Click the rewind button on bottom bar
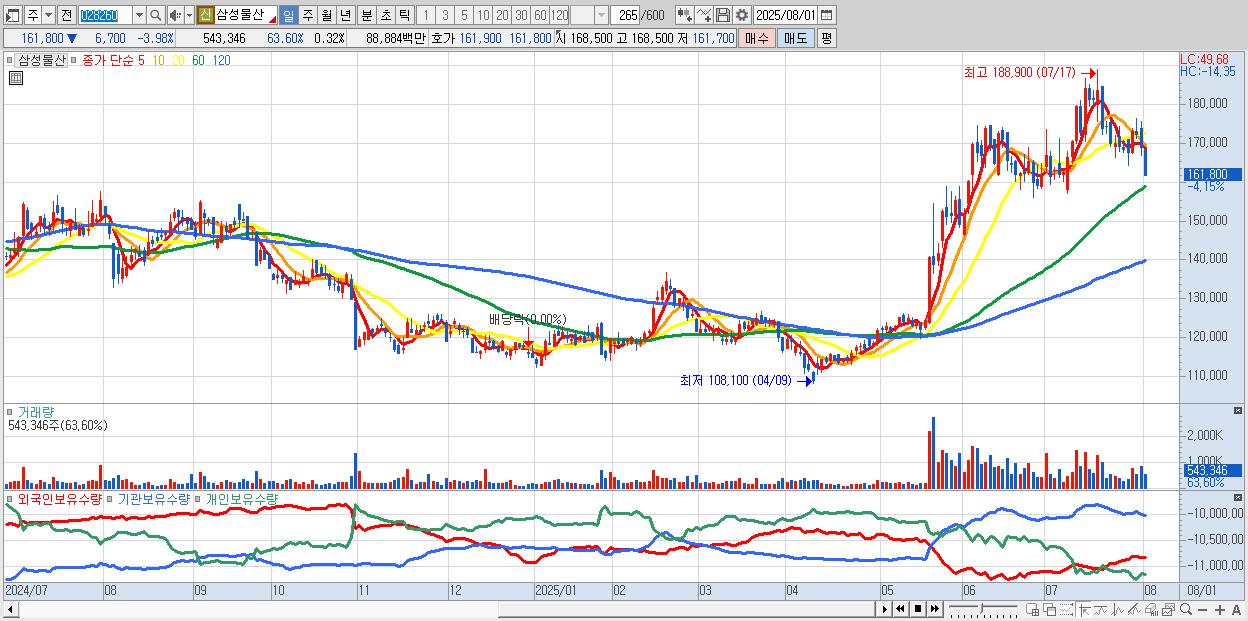 coord(901,609)
